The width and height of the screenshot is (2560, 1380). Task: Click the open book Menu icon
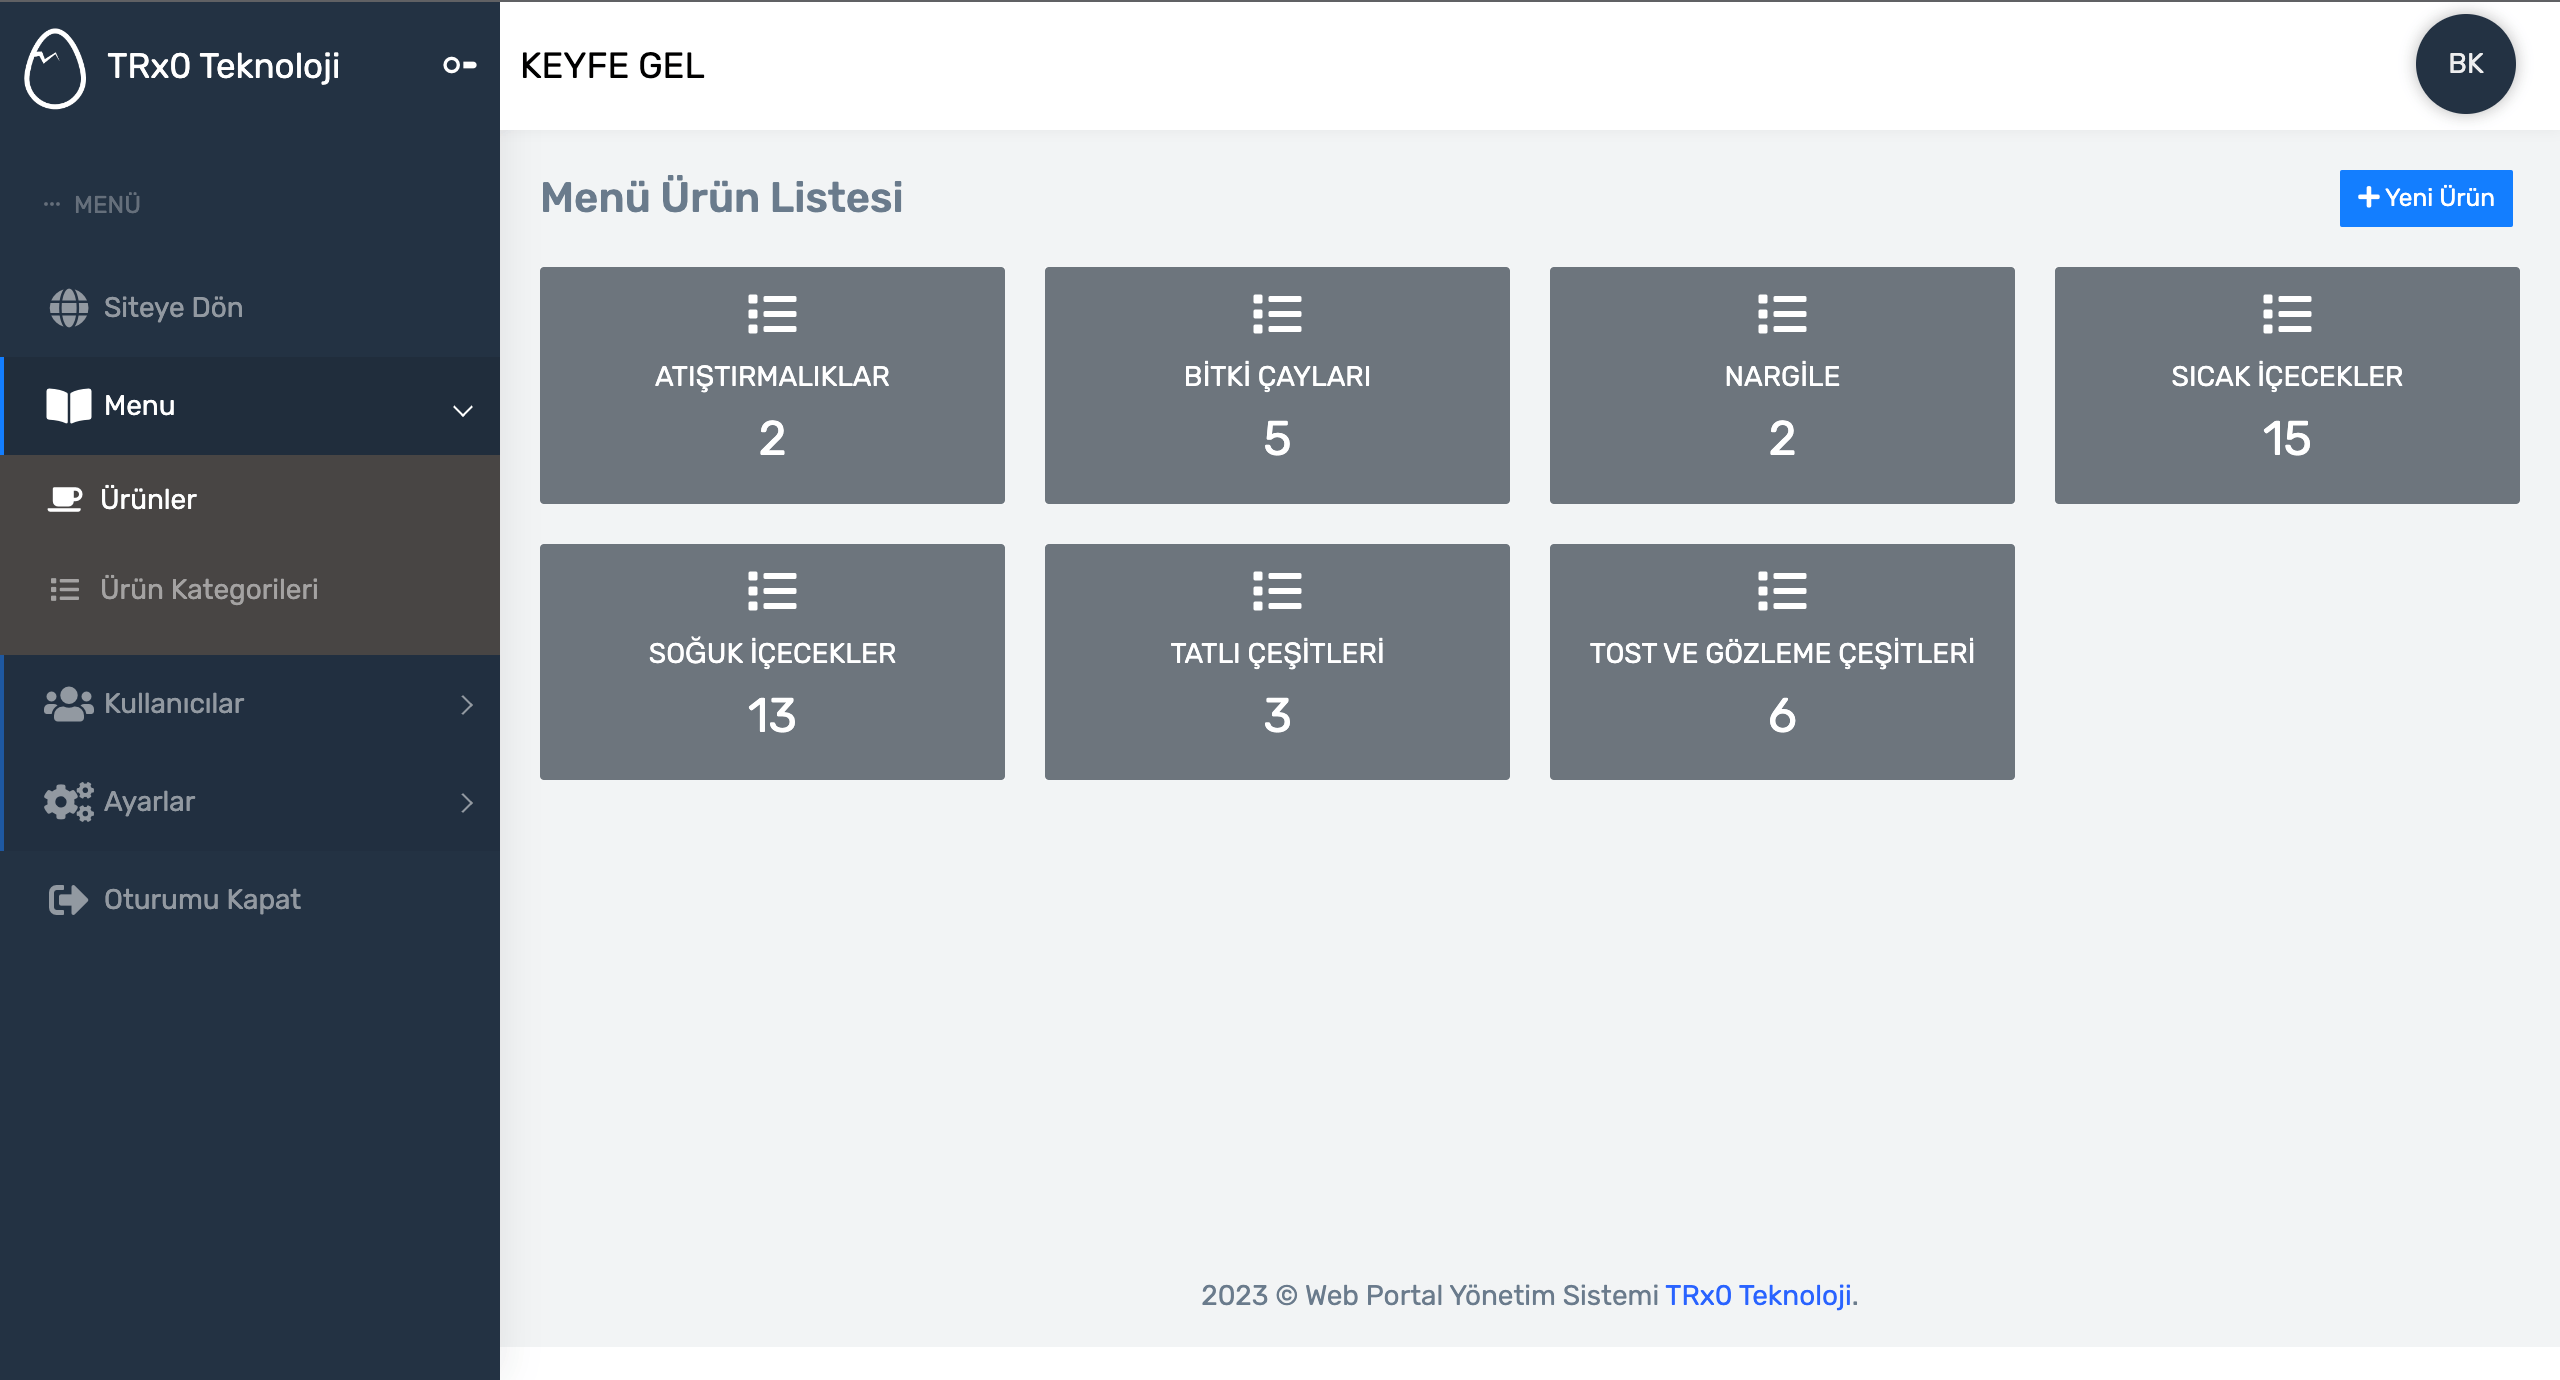tap(69, 406)
